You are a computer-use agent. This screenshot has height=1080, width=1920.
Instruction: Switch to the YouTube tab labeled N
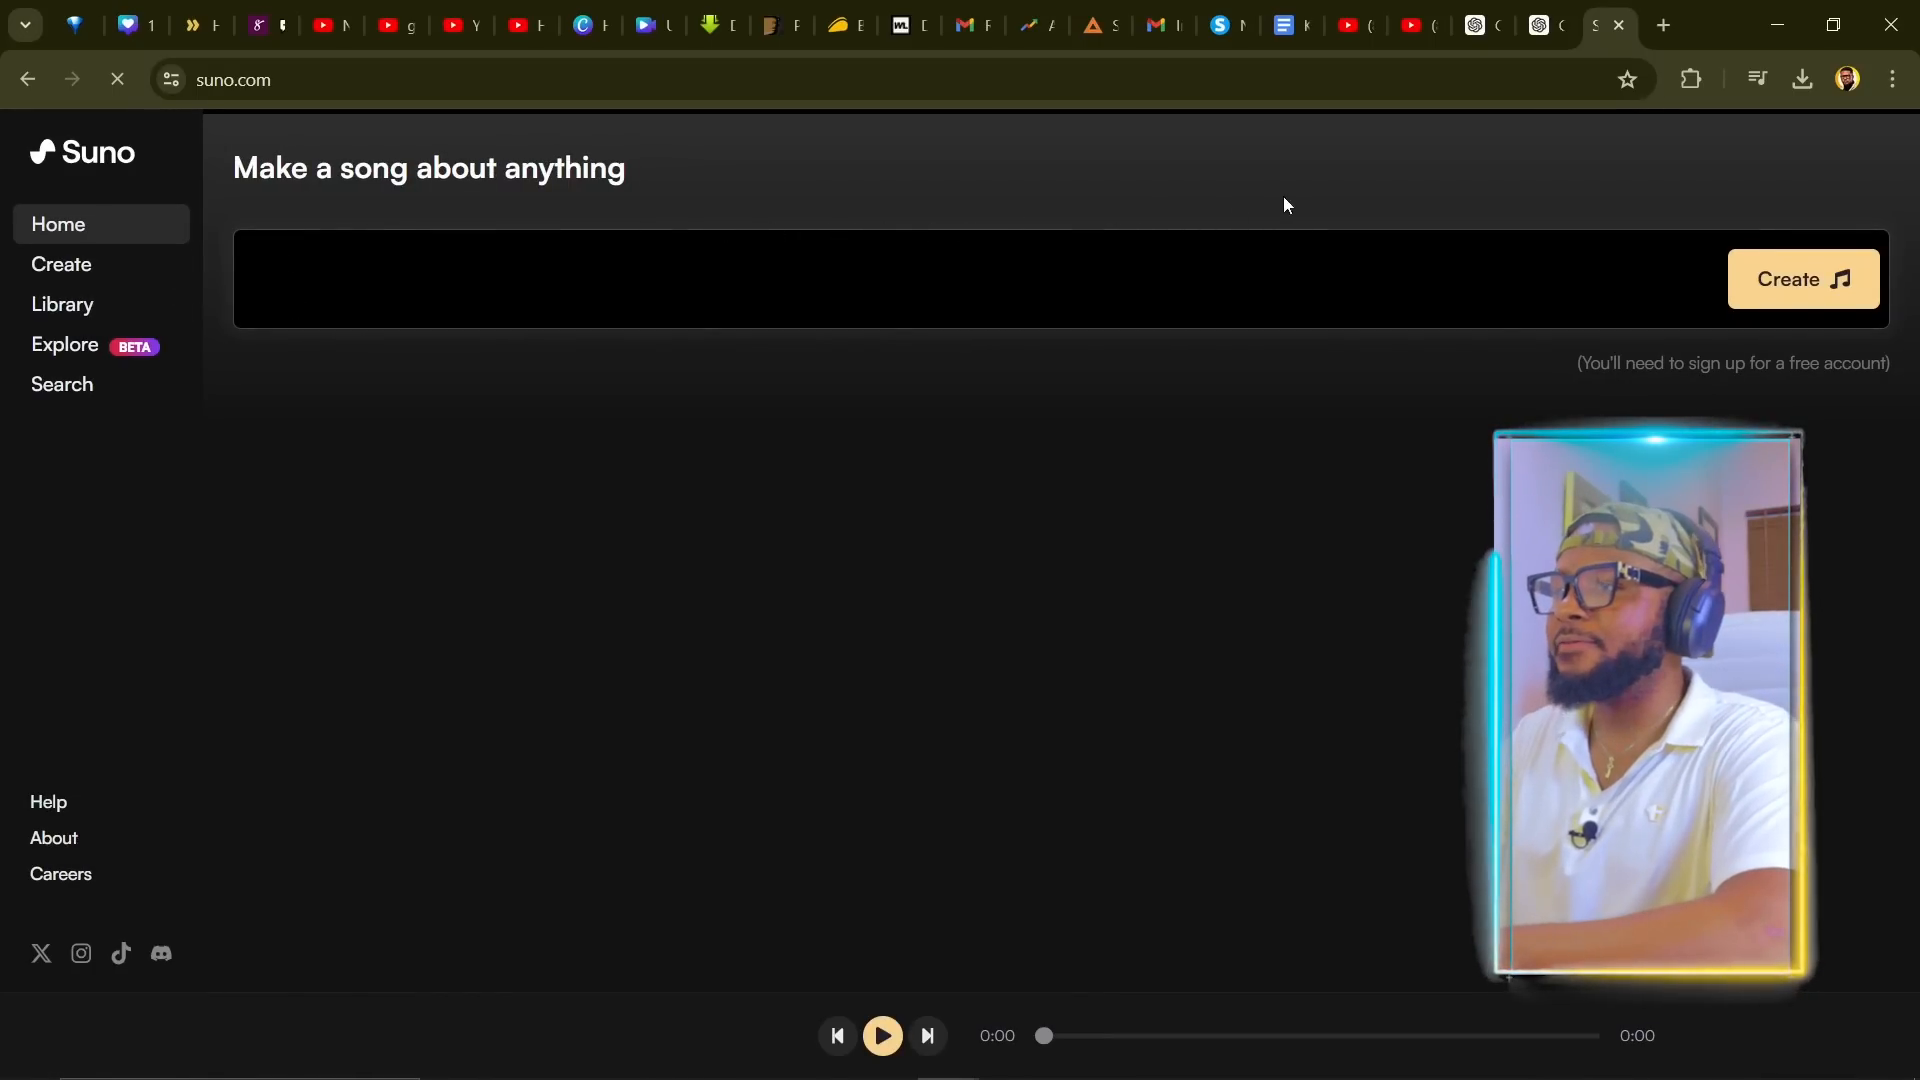(x=332, y=25)
